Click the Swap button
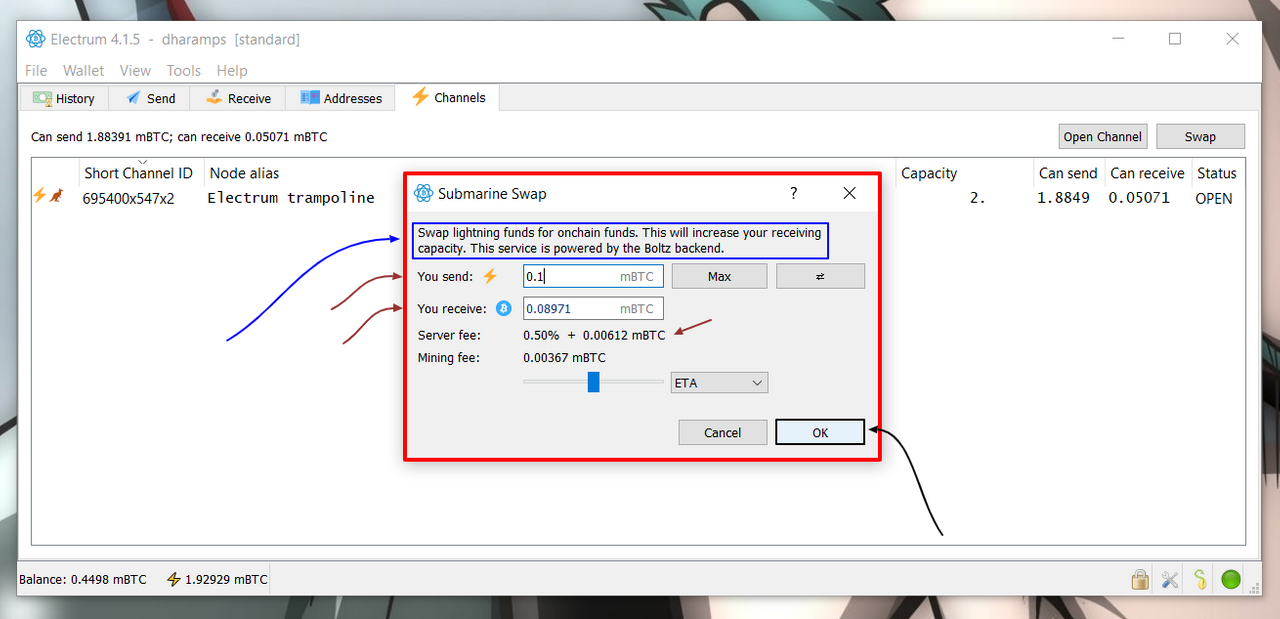The width and height of the screenshot is (1280, 619). point(1200,137)
